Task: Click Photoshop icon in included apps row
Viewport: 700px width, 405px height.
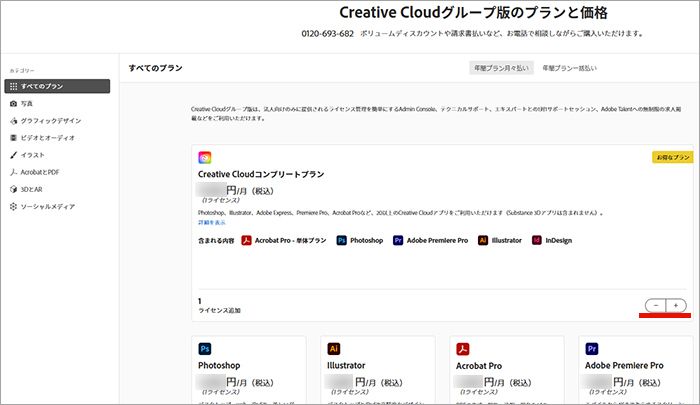Action: point(342,240)
